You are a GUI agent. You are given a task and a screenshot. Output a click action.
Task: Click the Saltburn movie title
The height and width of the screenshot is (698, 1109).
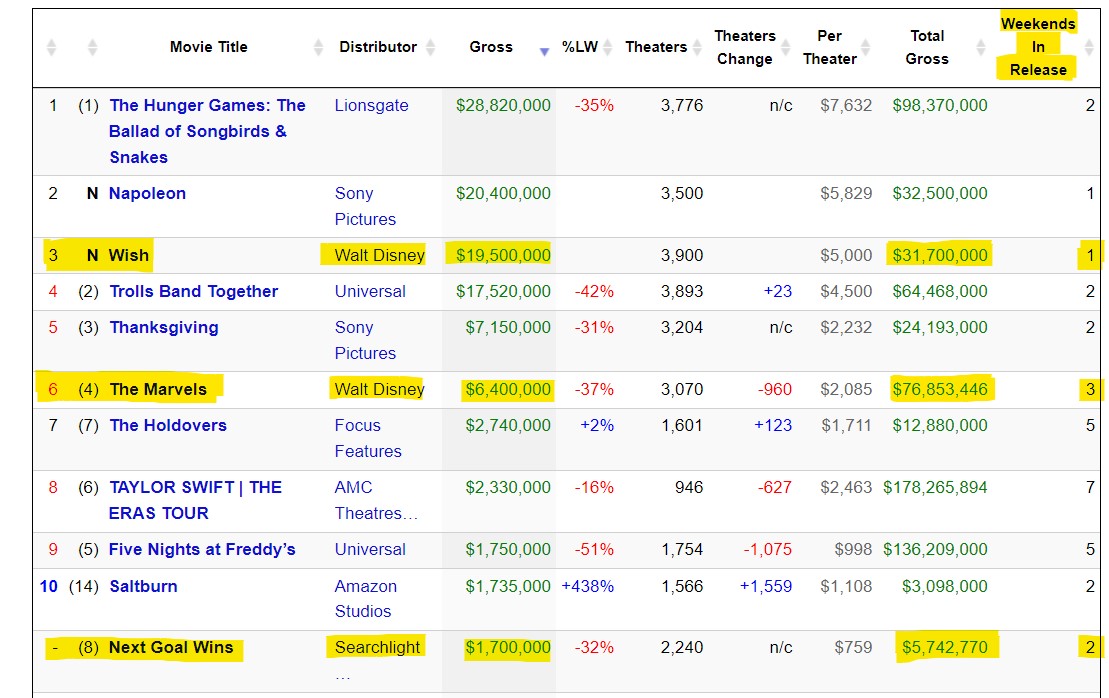pyautogui.click(x=143, y=587)
